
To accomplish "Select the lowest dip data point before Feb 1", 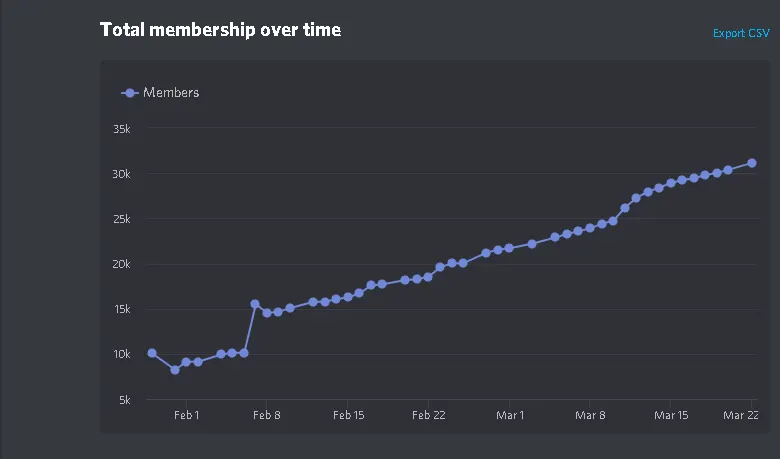I will click(175, 370).
